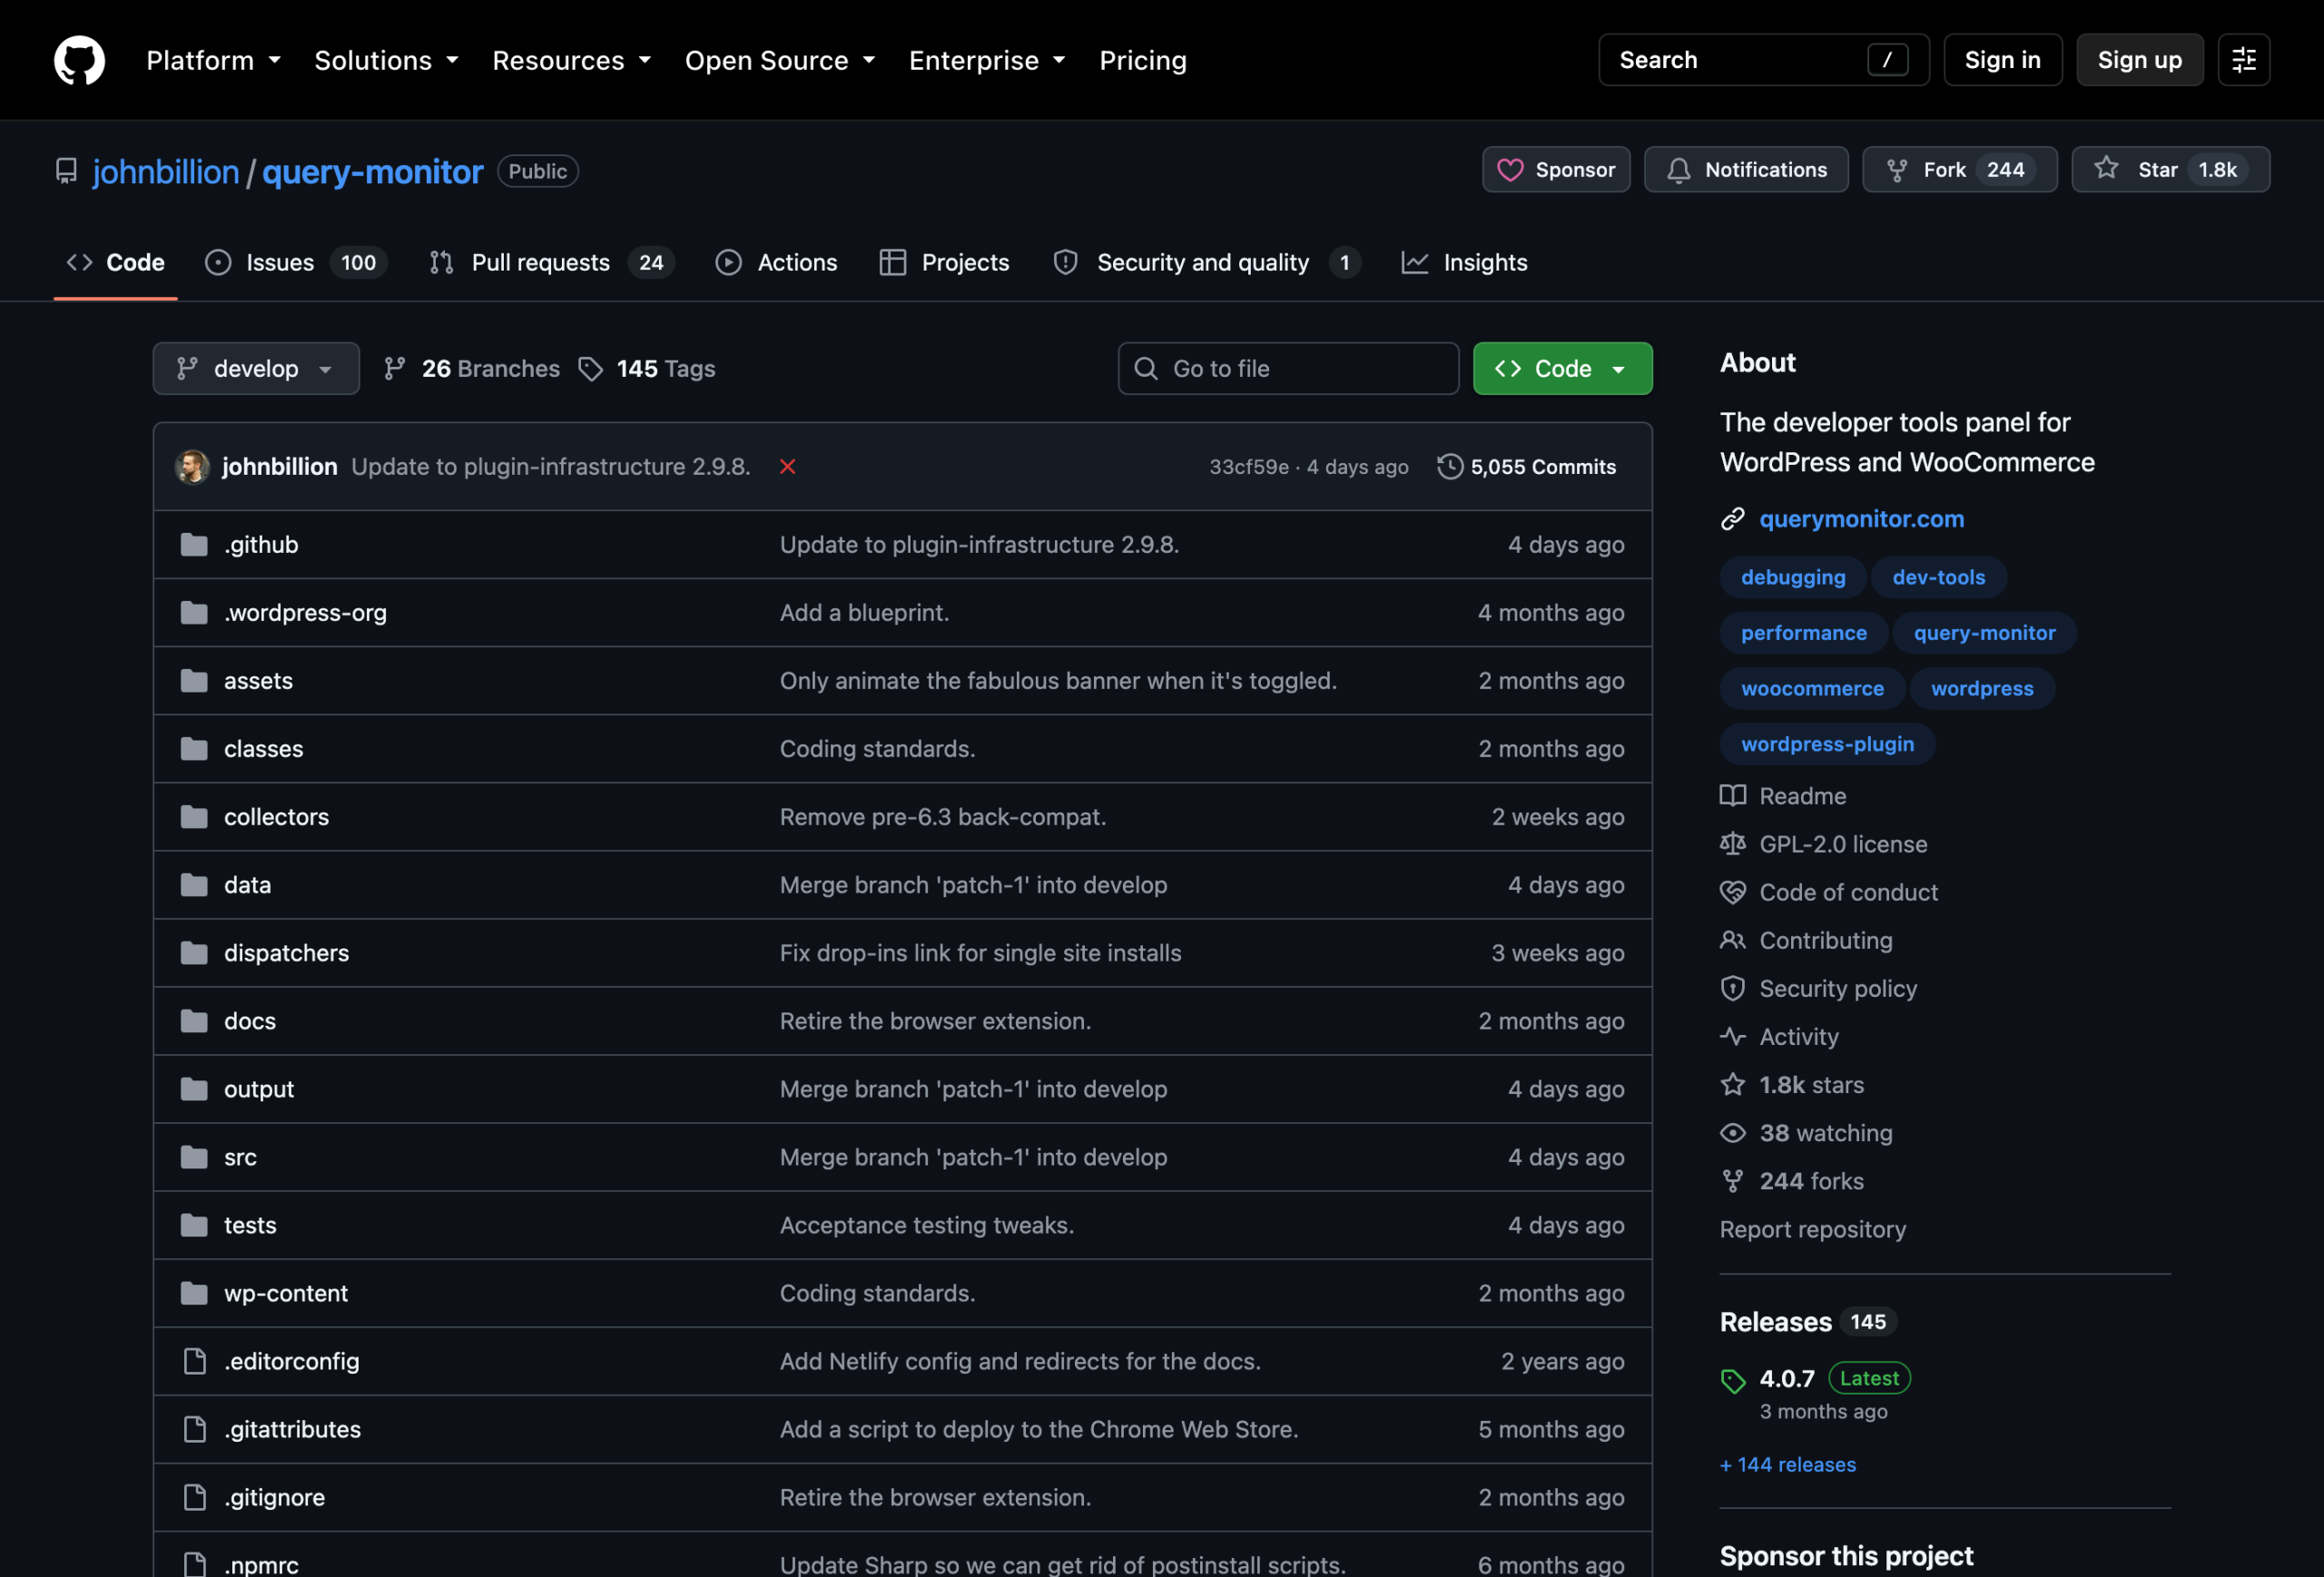Viewport: 2324px width, 1577px height.
Task: Open the GPL-2.0 license link
Action: [1823, 844]
